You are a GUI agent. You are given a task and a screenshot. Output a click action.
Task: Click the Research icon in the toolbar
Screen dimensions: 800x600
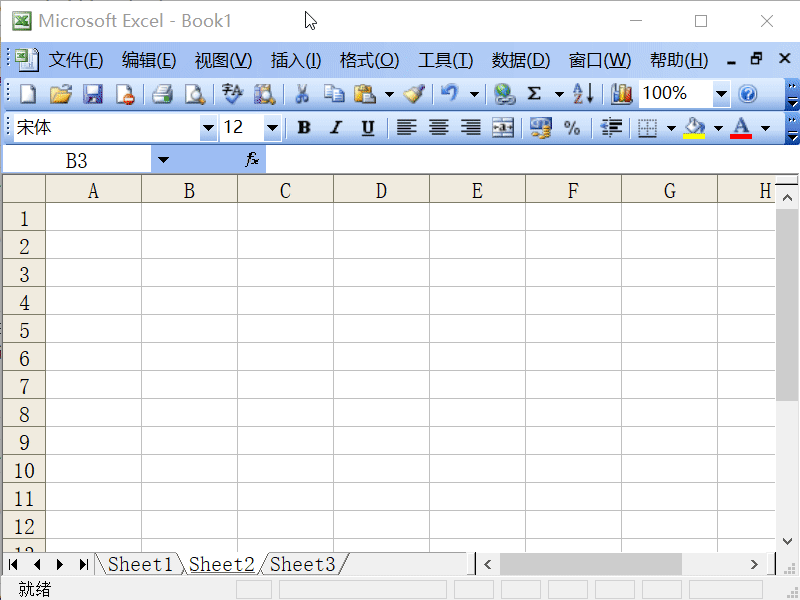pos(265,94)
